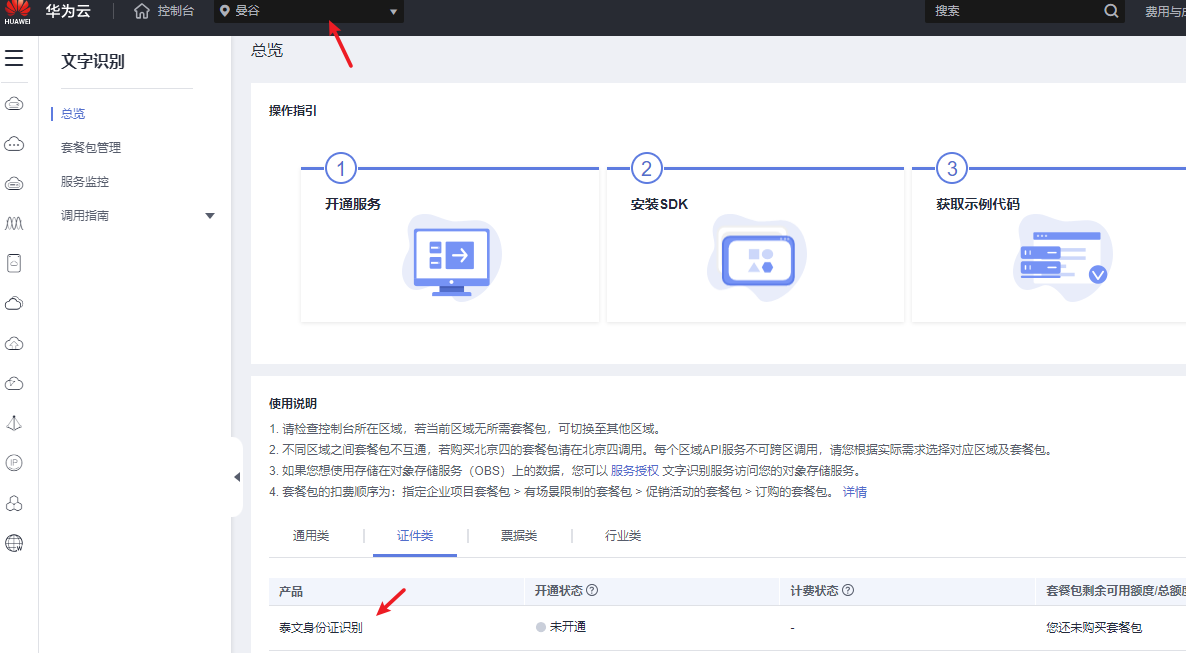
Task: Click the step 1 circle for 开通服务
Action: point(340,168)
